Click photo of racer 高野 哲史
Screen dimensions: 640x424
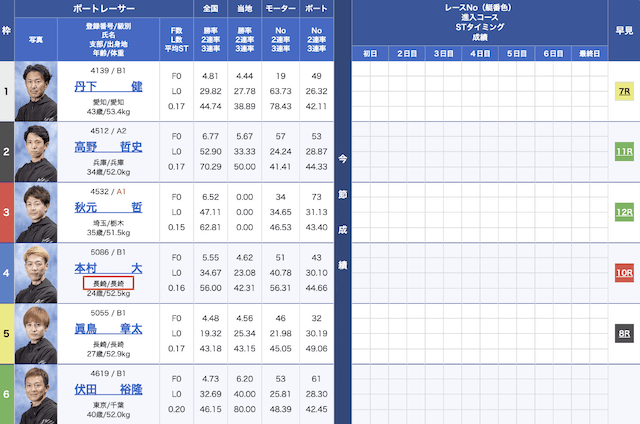(36, 152)
